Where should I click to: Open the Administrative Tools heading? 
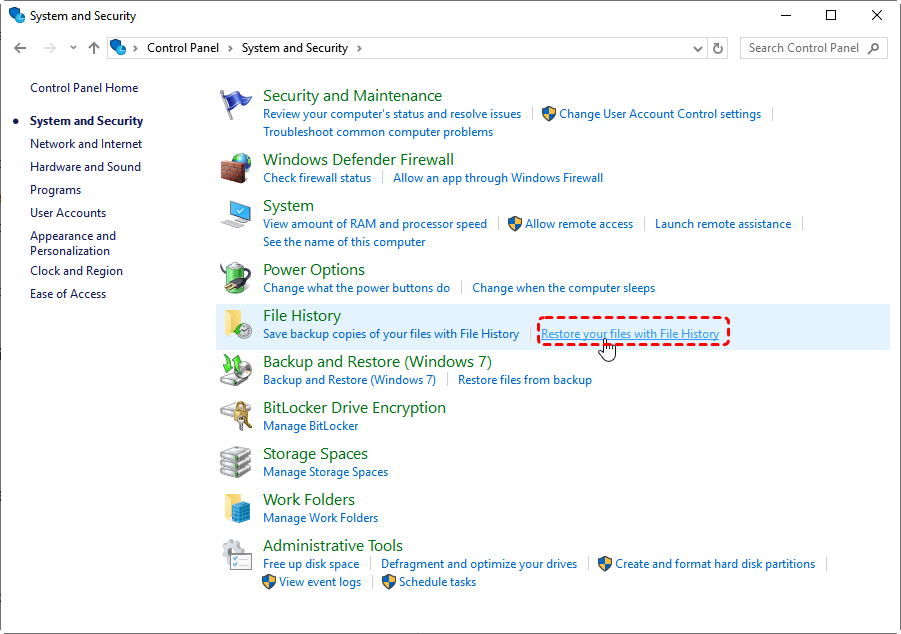(x=333, y=545)
